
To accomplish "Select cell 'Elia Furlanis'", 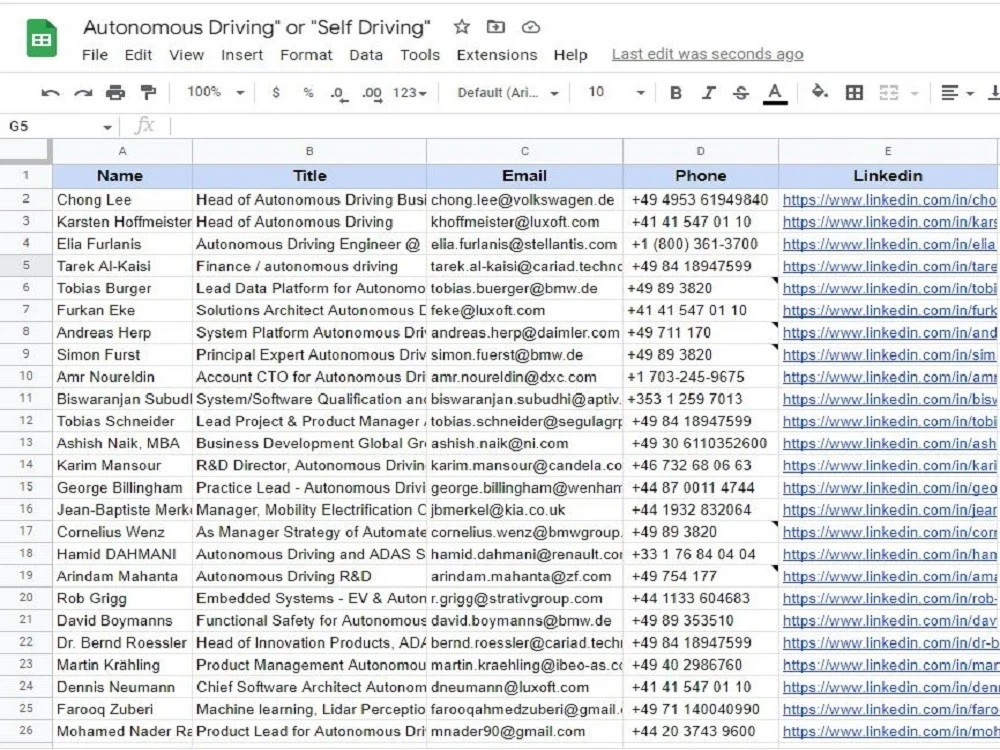I will point(122,244).
